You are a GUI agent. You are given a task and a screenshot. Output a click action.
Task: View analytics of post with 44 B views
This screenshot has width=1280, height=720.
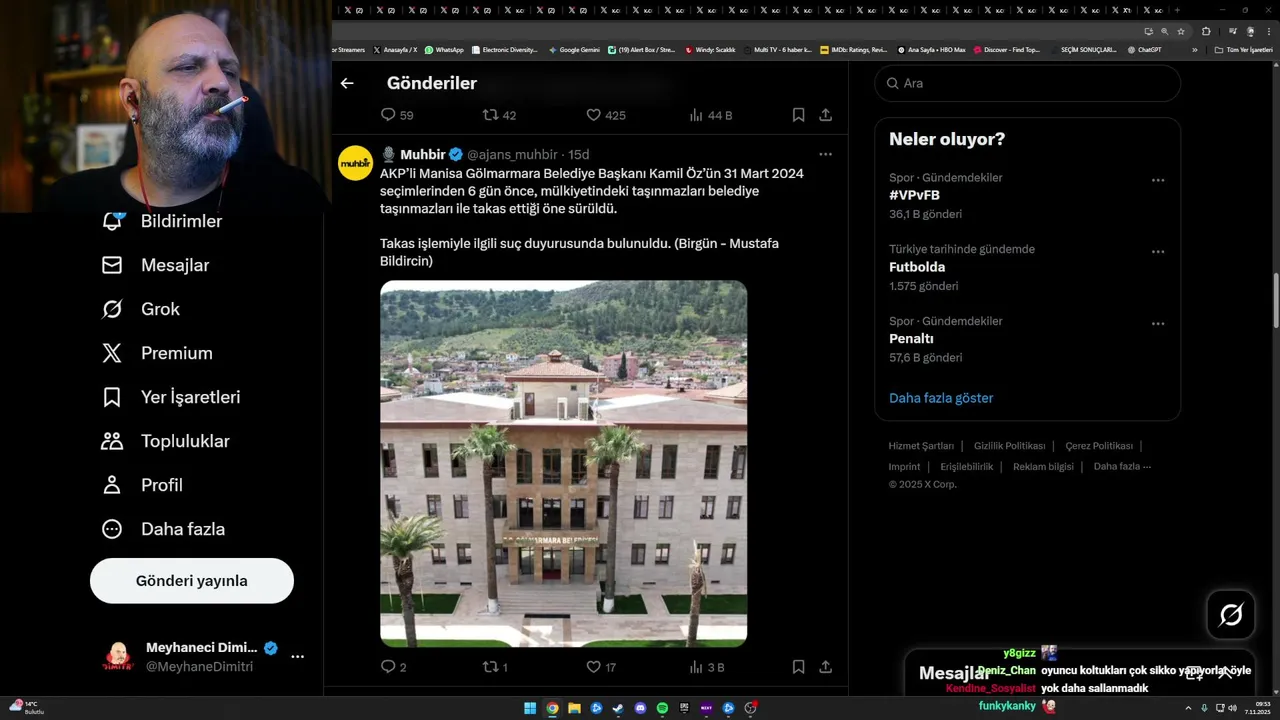710,115
